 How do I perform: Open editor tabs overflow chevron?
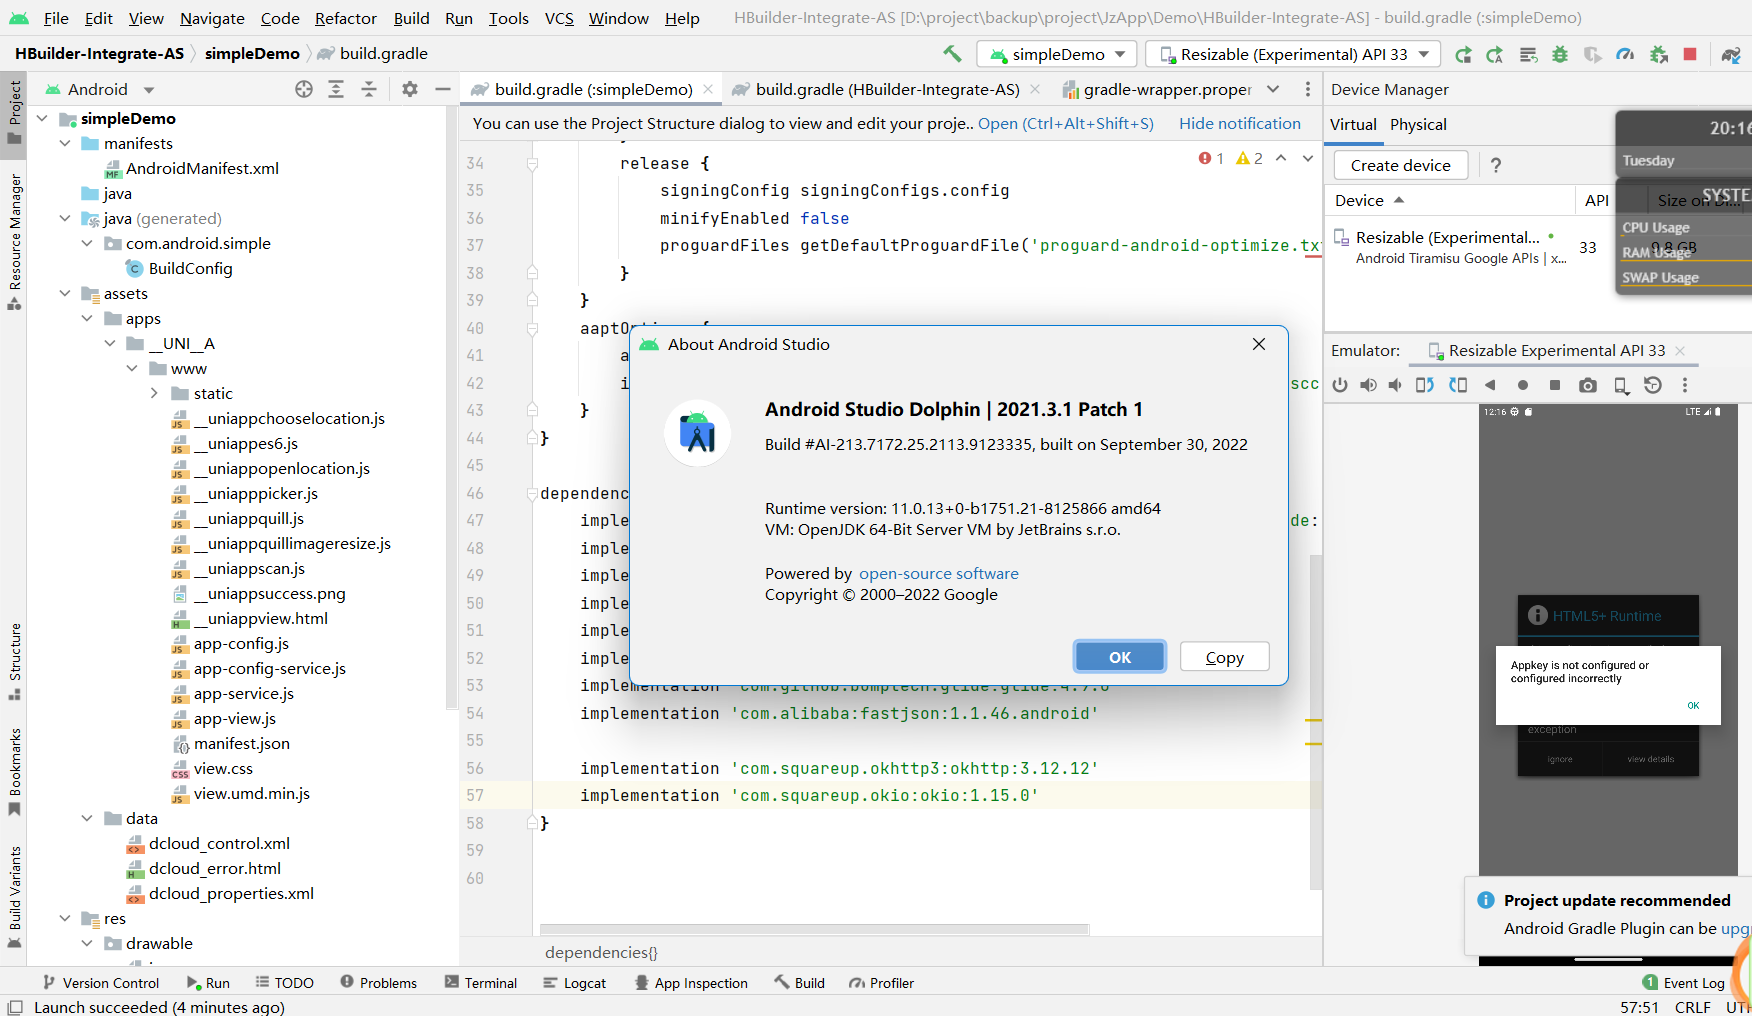point(1273,89)
